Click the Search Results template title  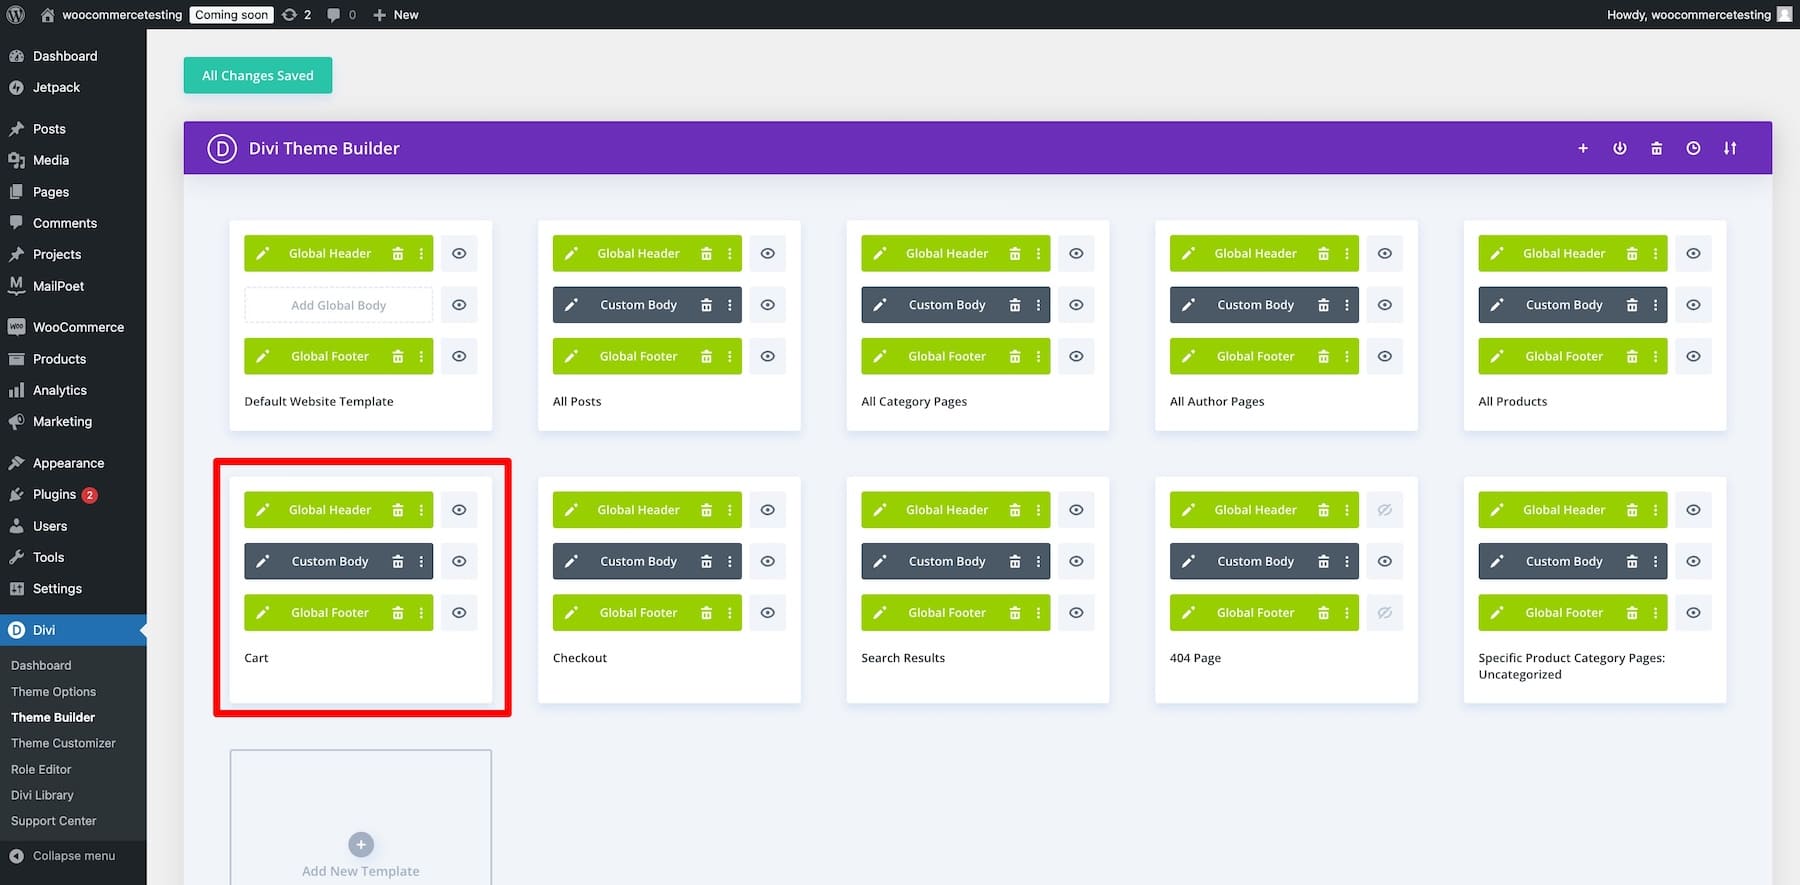click(903, 658)
